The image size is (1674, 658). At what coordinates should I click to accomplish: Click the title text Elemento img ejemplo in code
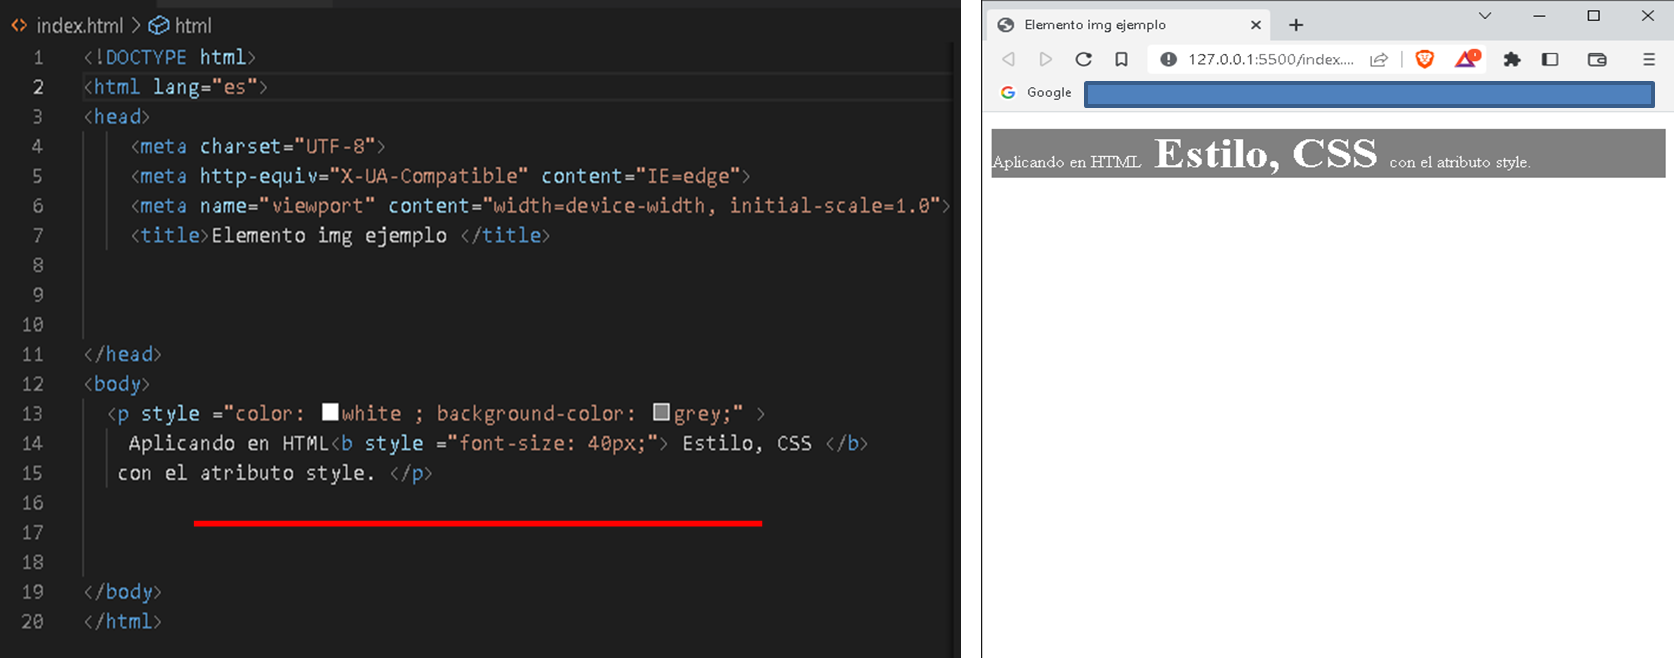[x=329, y=235]
